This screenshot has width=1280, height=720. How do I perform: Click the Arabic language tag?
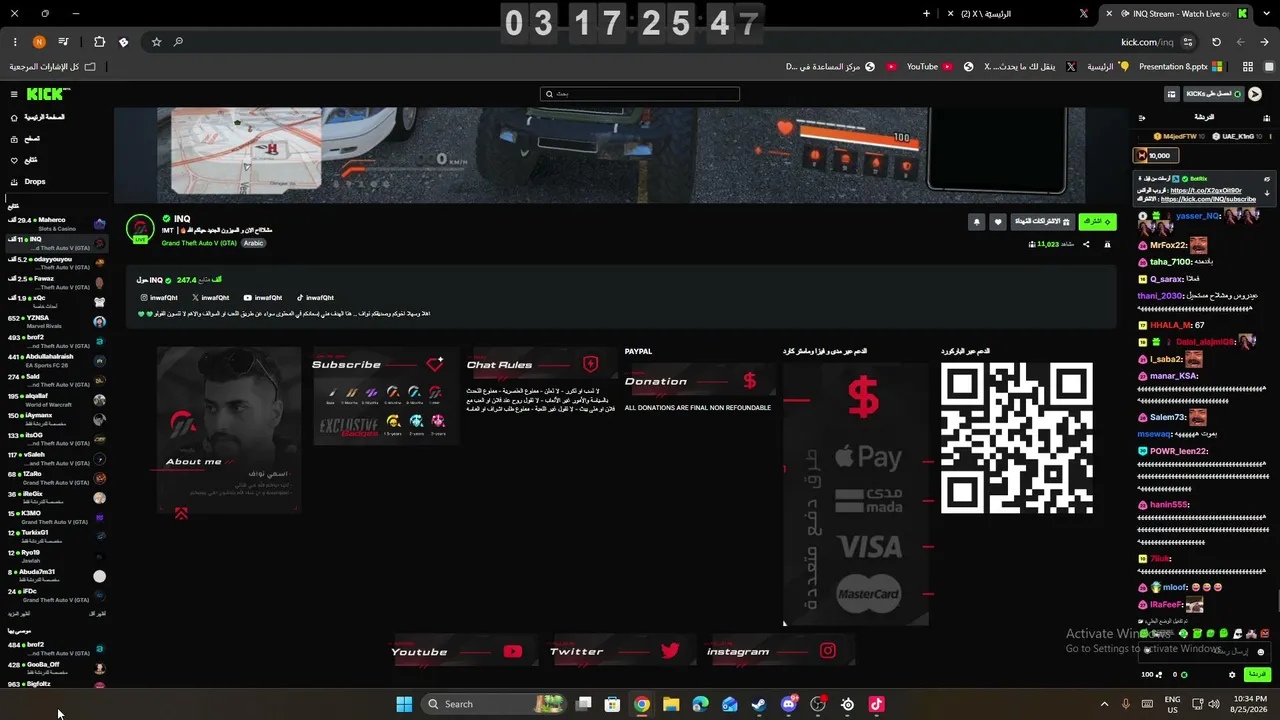pyautogui.click(x=253, y=243)
